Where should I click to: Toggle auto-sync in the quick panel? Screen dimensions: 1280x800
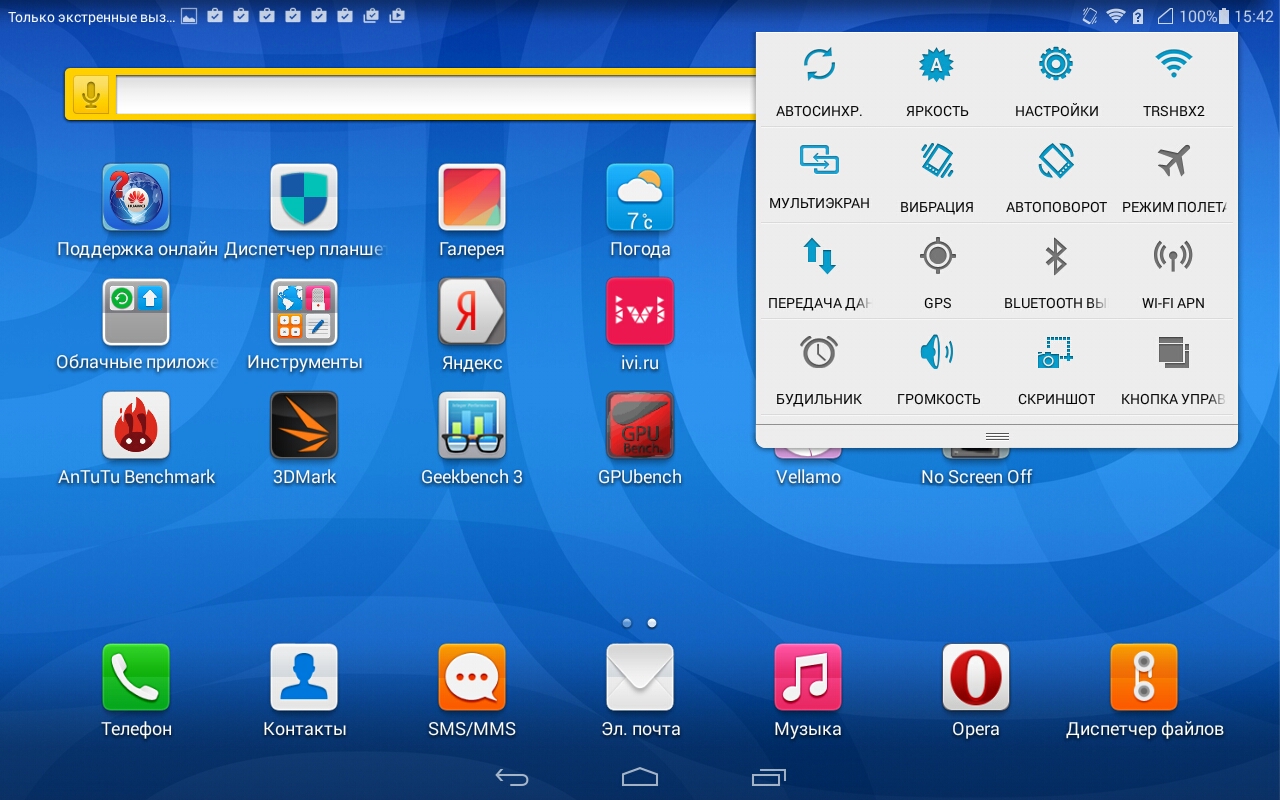819,80
